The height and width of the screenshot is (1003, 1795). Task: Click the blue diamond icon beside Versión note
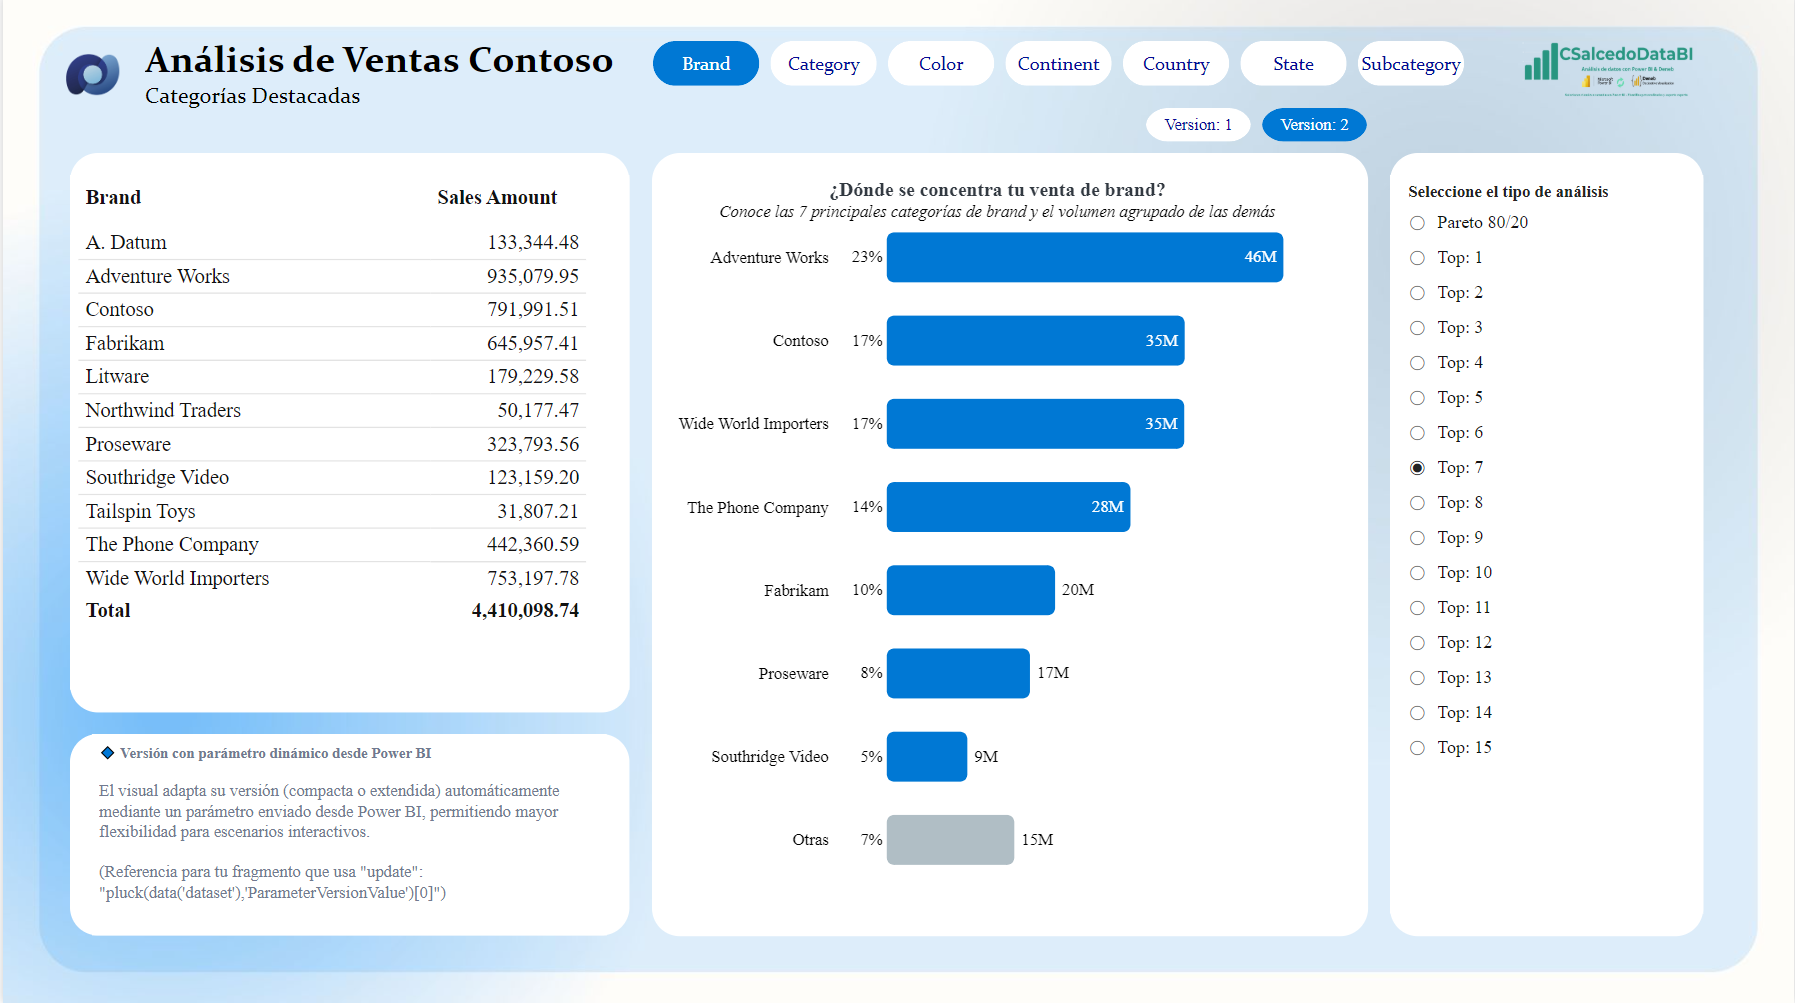pos(107,753)
